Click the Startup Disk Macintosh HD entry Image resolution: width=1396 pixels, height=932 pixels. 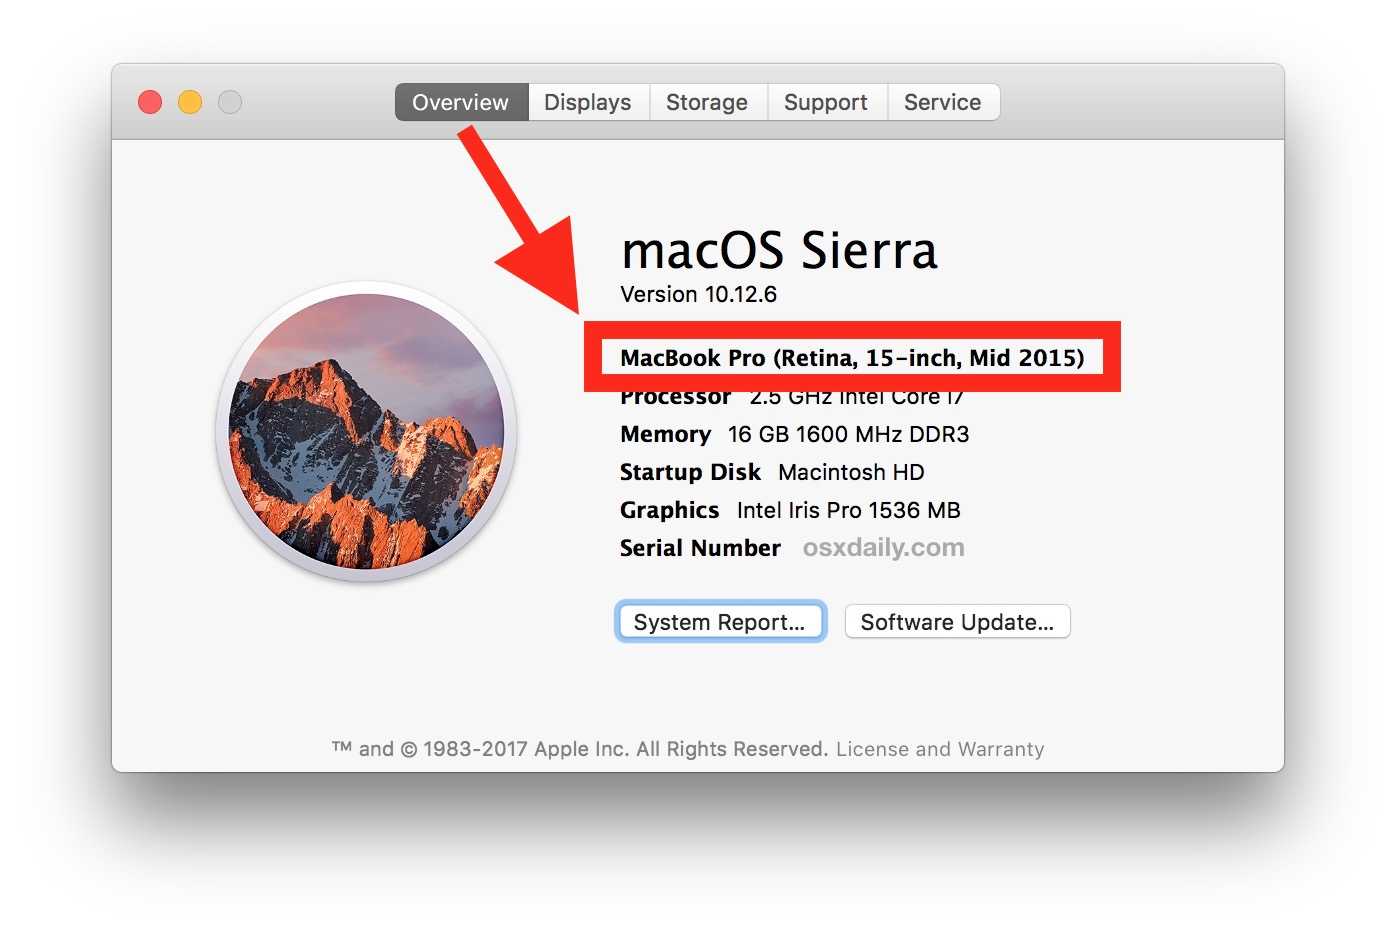pos(851,472)
